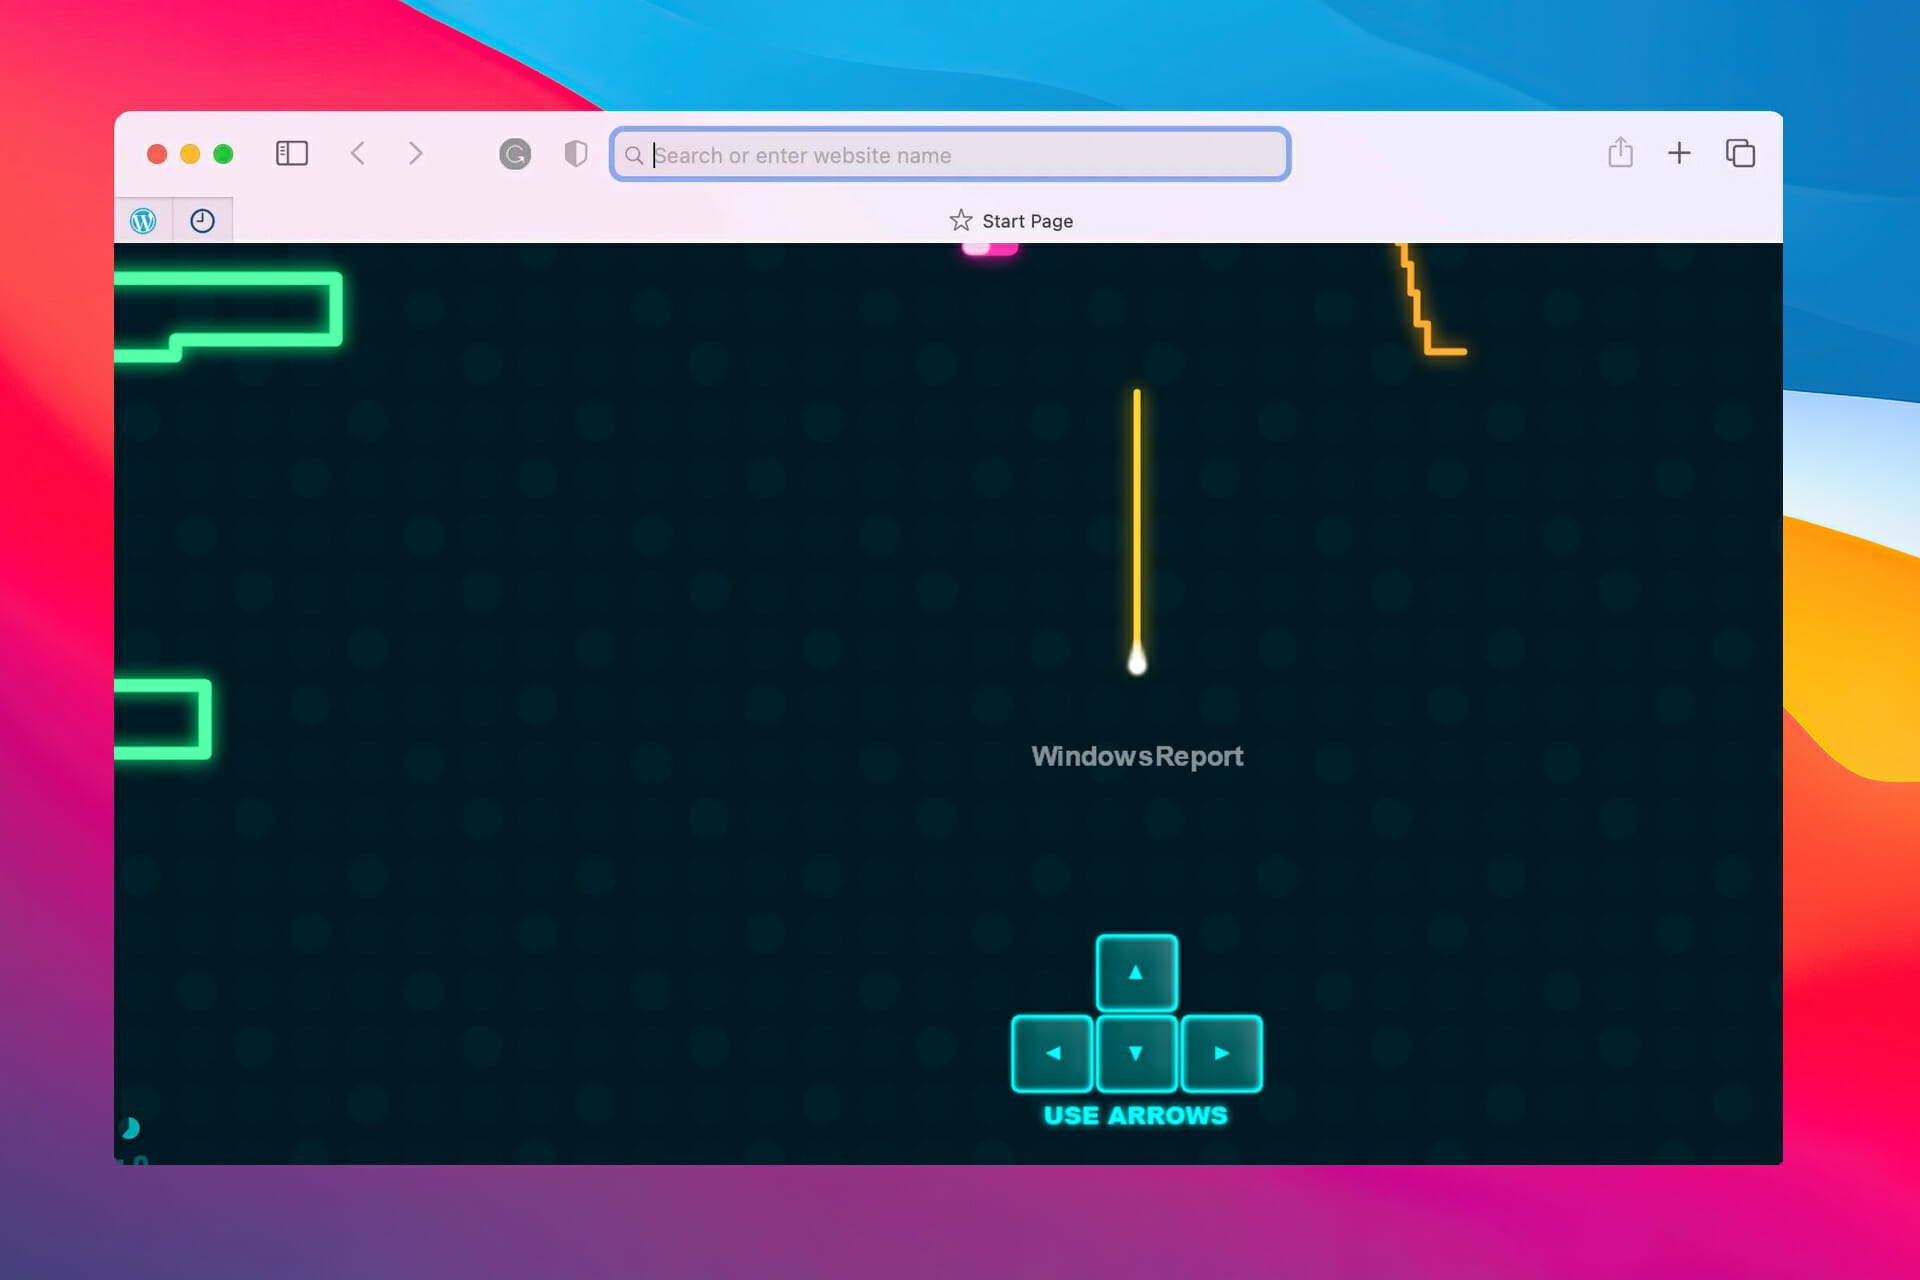Toggle the Safari sidebar button
1920x1280 pixels.
pyautogui.click(x=292, y=153)
